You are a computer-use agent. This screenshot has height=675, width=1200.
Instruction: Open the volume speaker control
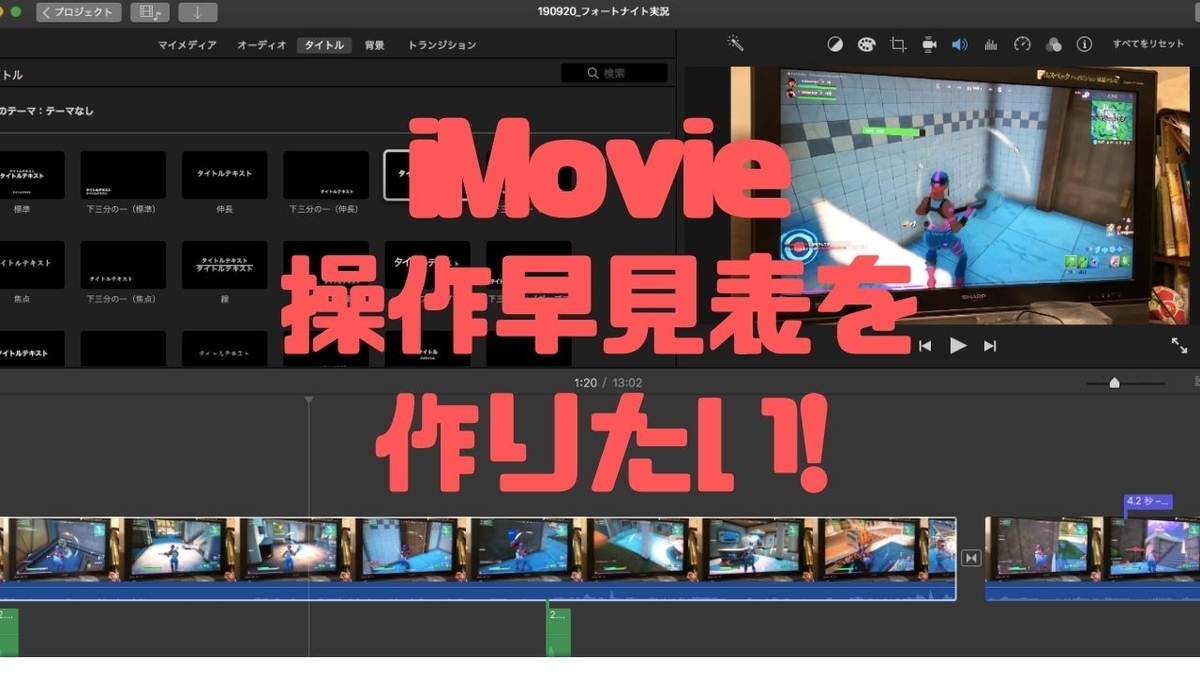pyautogui.click(x=960, y=44)
